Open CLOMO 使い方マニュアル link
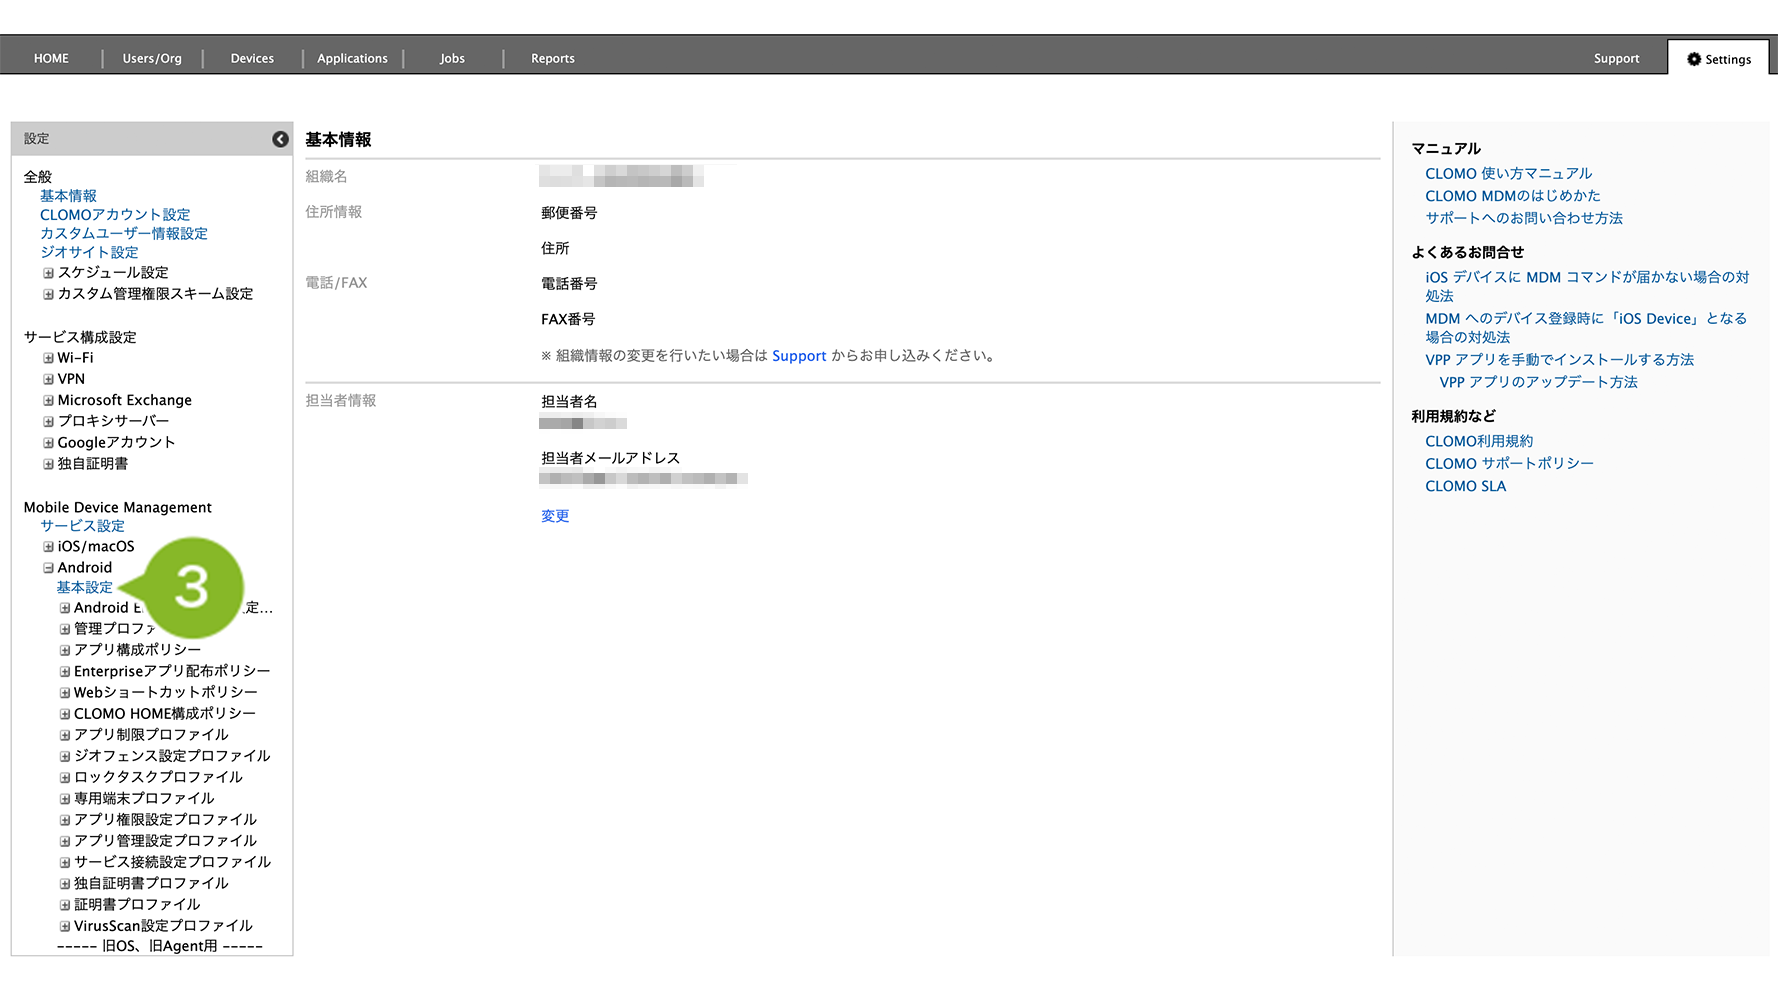1778x1000 pixels. [x=1508, y=174]
